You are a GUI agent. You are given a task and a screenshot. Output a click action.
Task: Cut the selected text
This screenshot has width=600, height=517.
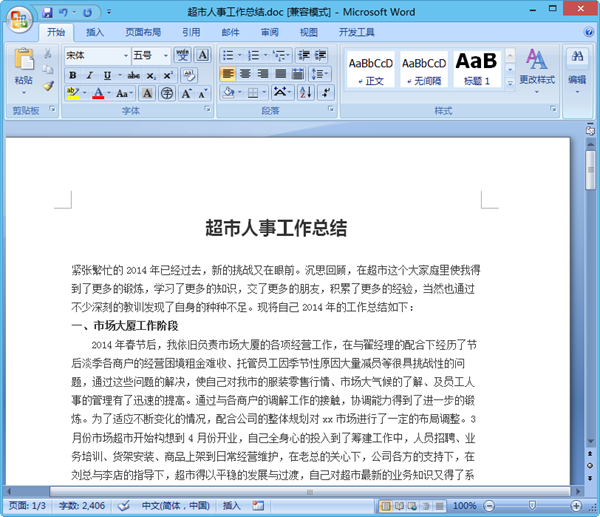[48, 53]
